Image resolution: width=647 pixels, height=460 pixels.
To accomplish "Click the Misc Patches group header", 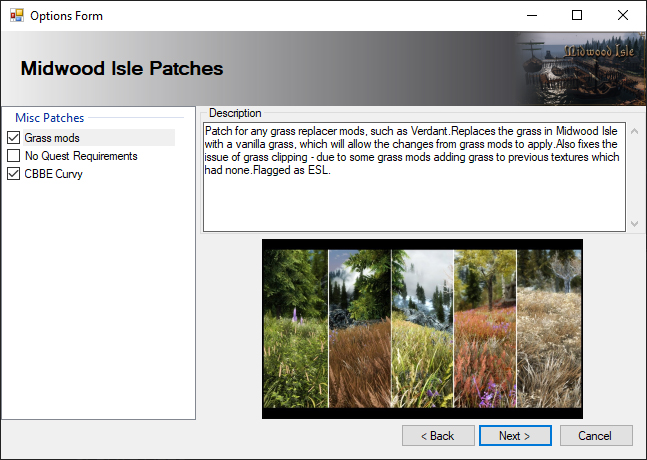I will (x=50, y=118).
